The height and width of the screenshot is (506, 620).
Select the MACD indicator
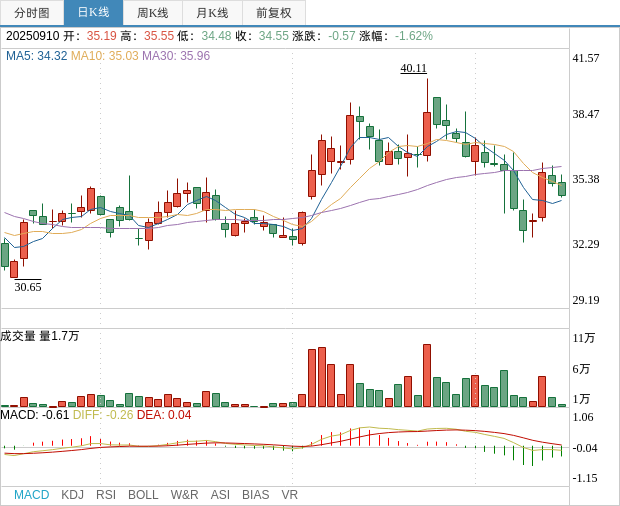pos(32,495)
